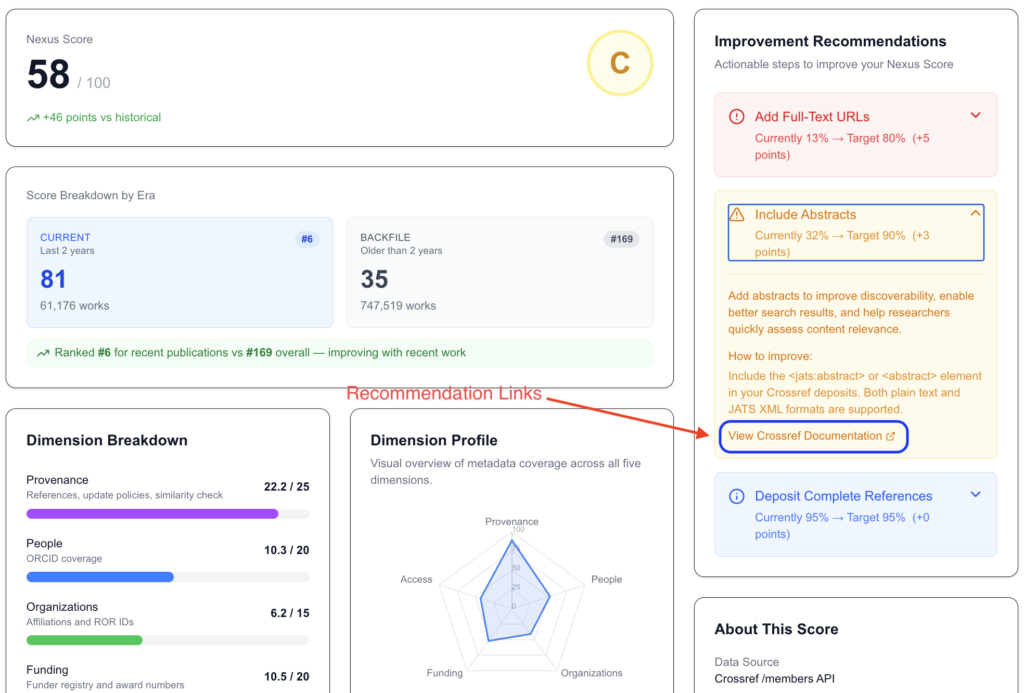Click the #169 rank badge in Backfile card

pos(622,239)
